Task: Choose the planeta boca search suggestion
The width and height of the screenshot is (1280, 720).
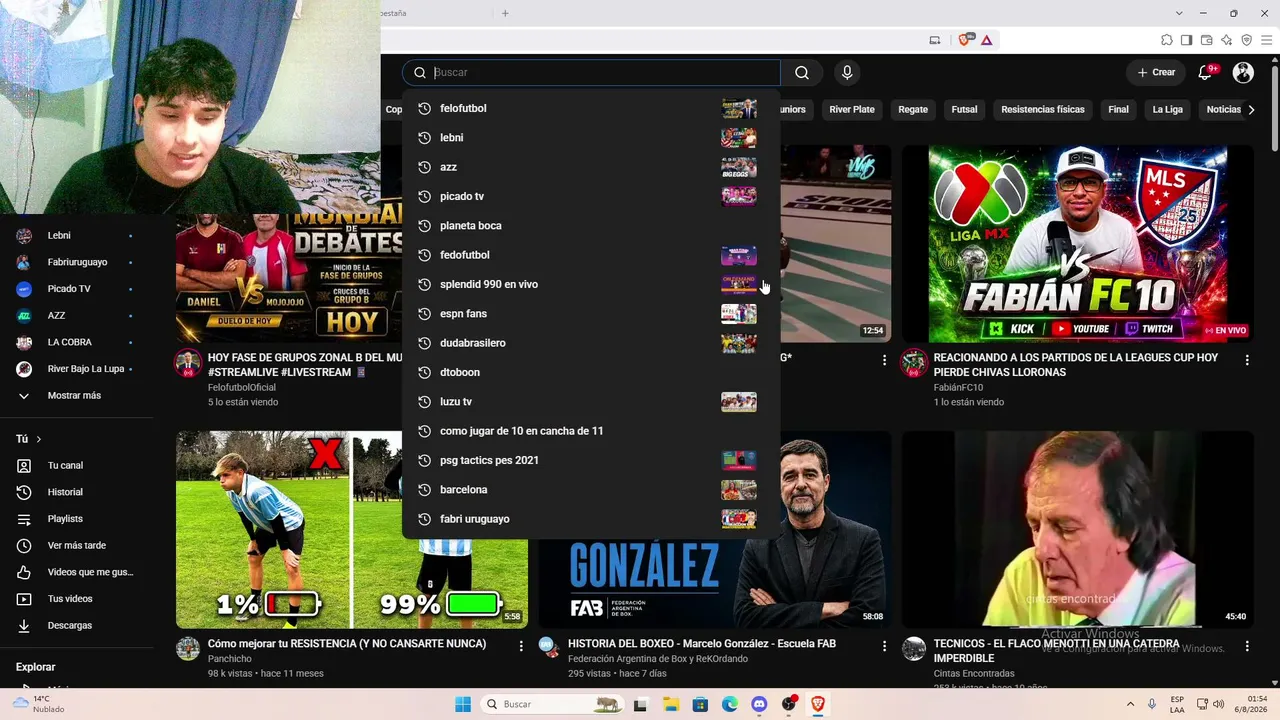Action: (591, 225)
